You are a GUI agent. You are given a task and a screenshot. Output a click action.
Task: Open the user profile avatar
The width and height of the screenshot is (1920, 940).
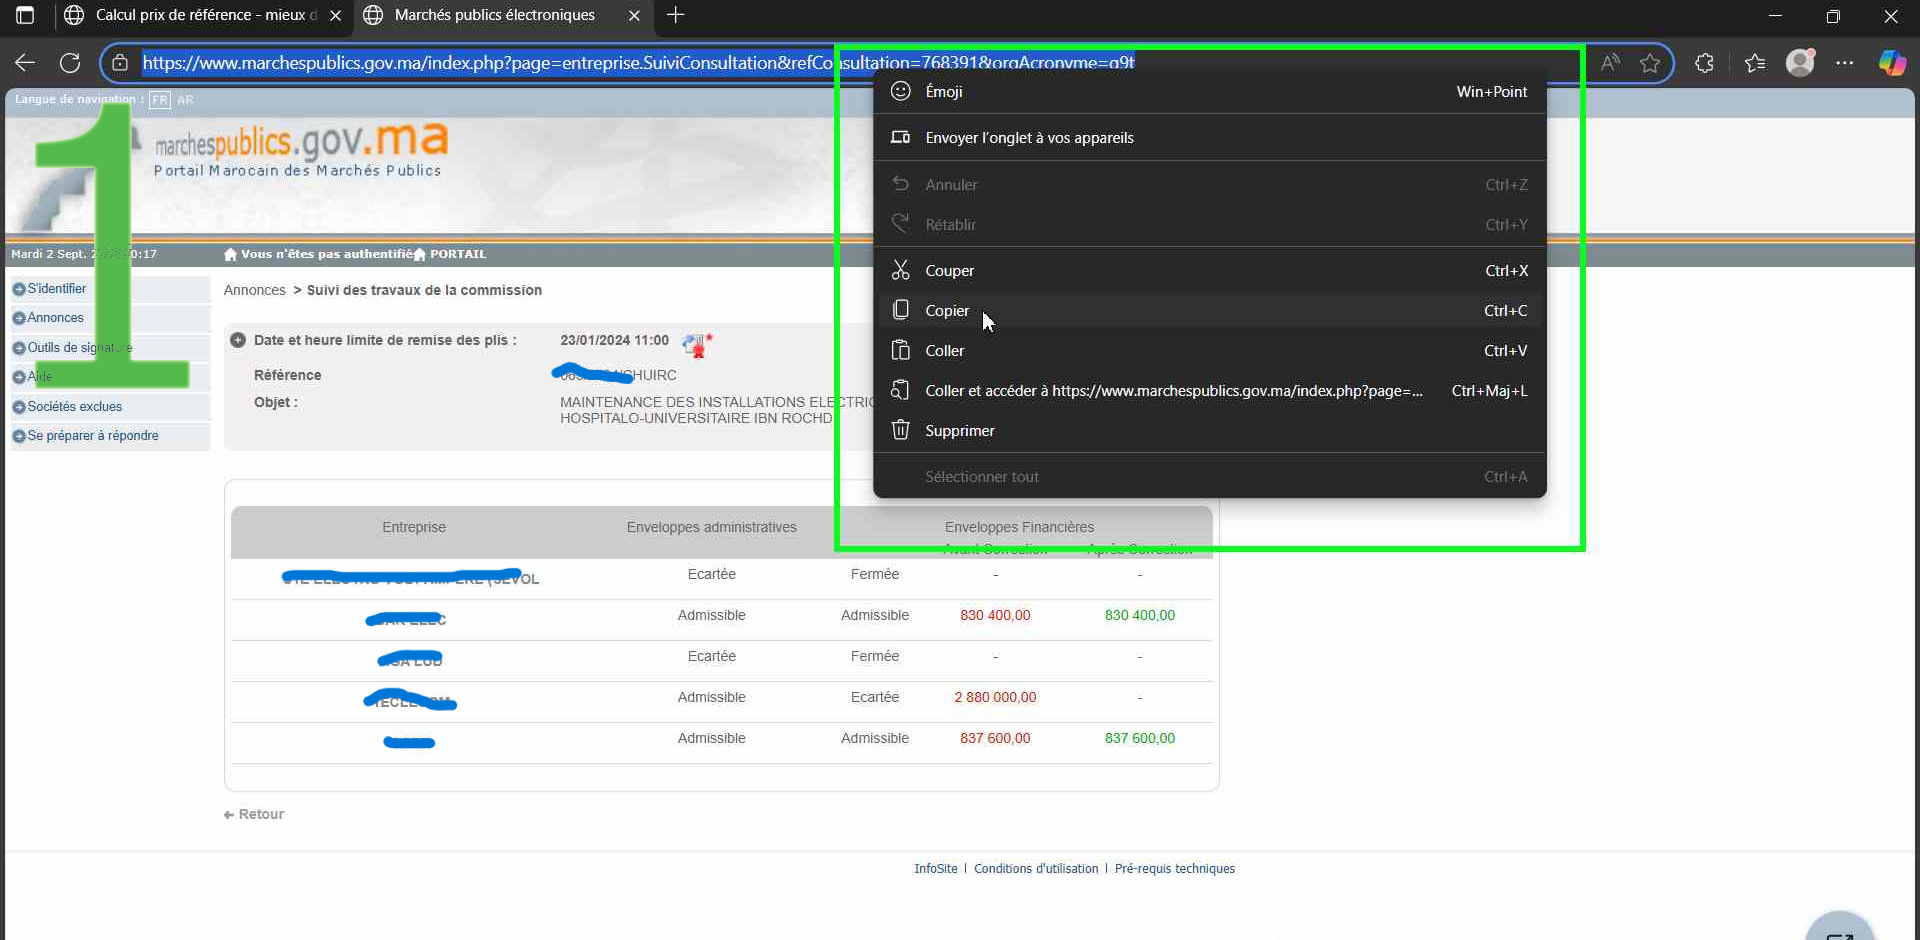point(1800,63)
